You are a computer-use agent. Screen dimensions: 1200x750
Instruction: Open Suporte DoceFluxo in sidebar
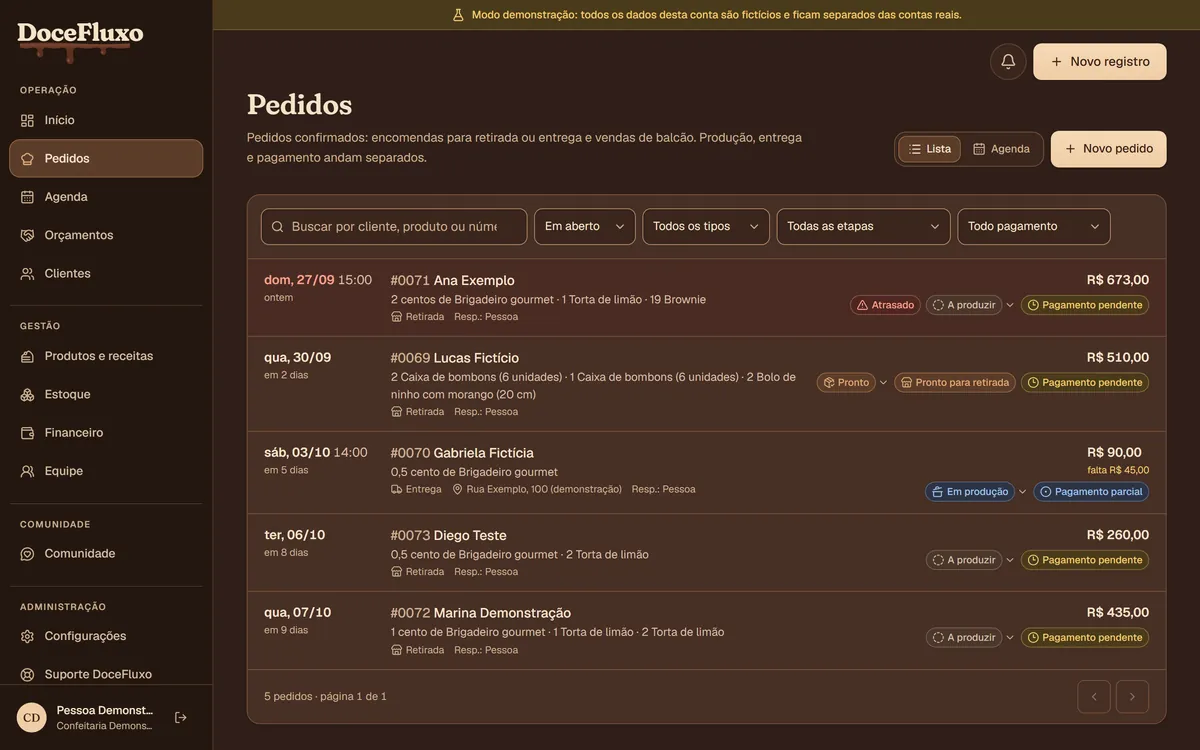pos(106,674)
